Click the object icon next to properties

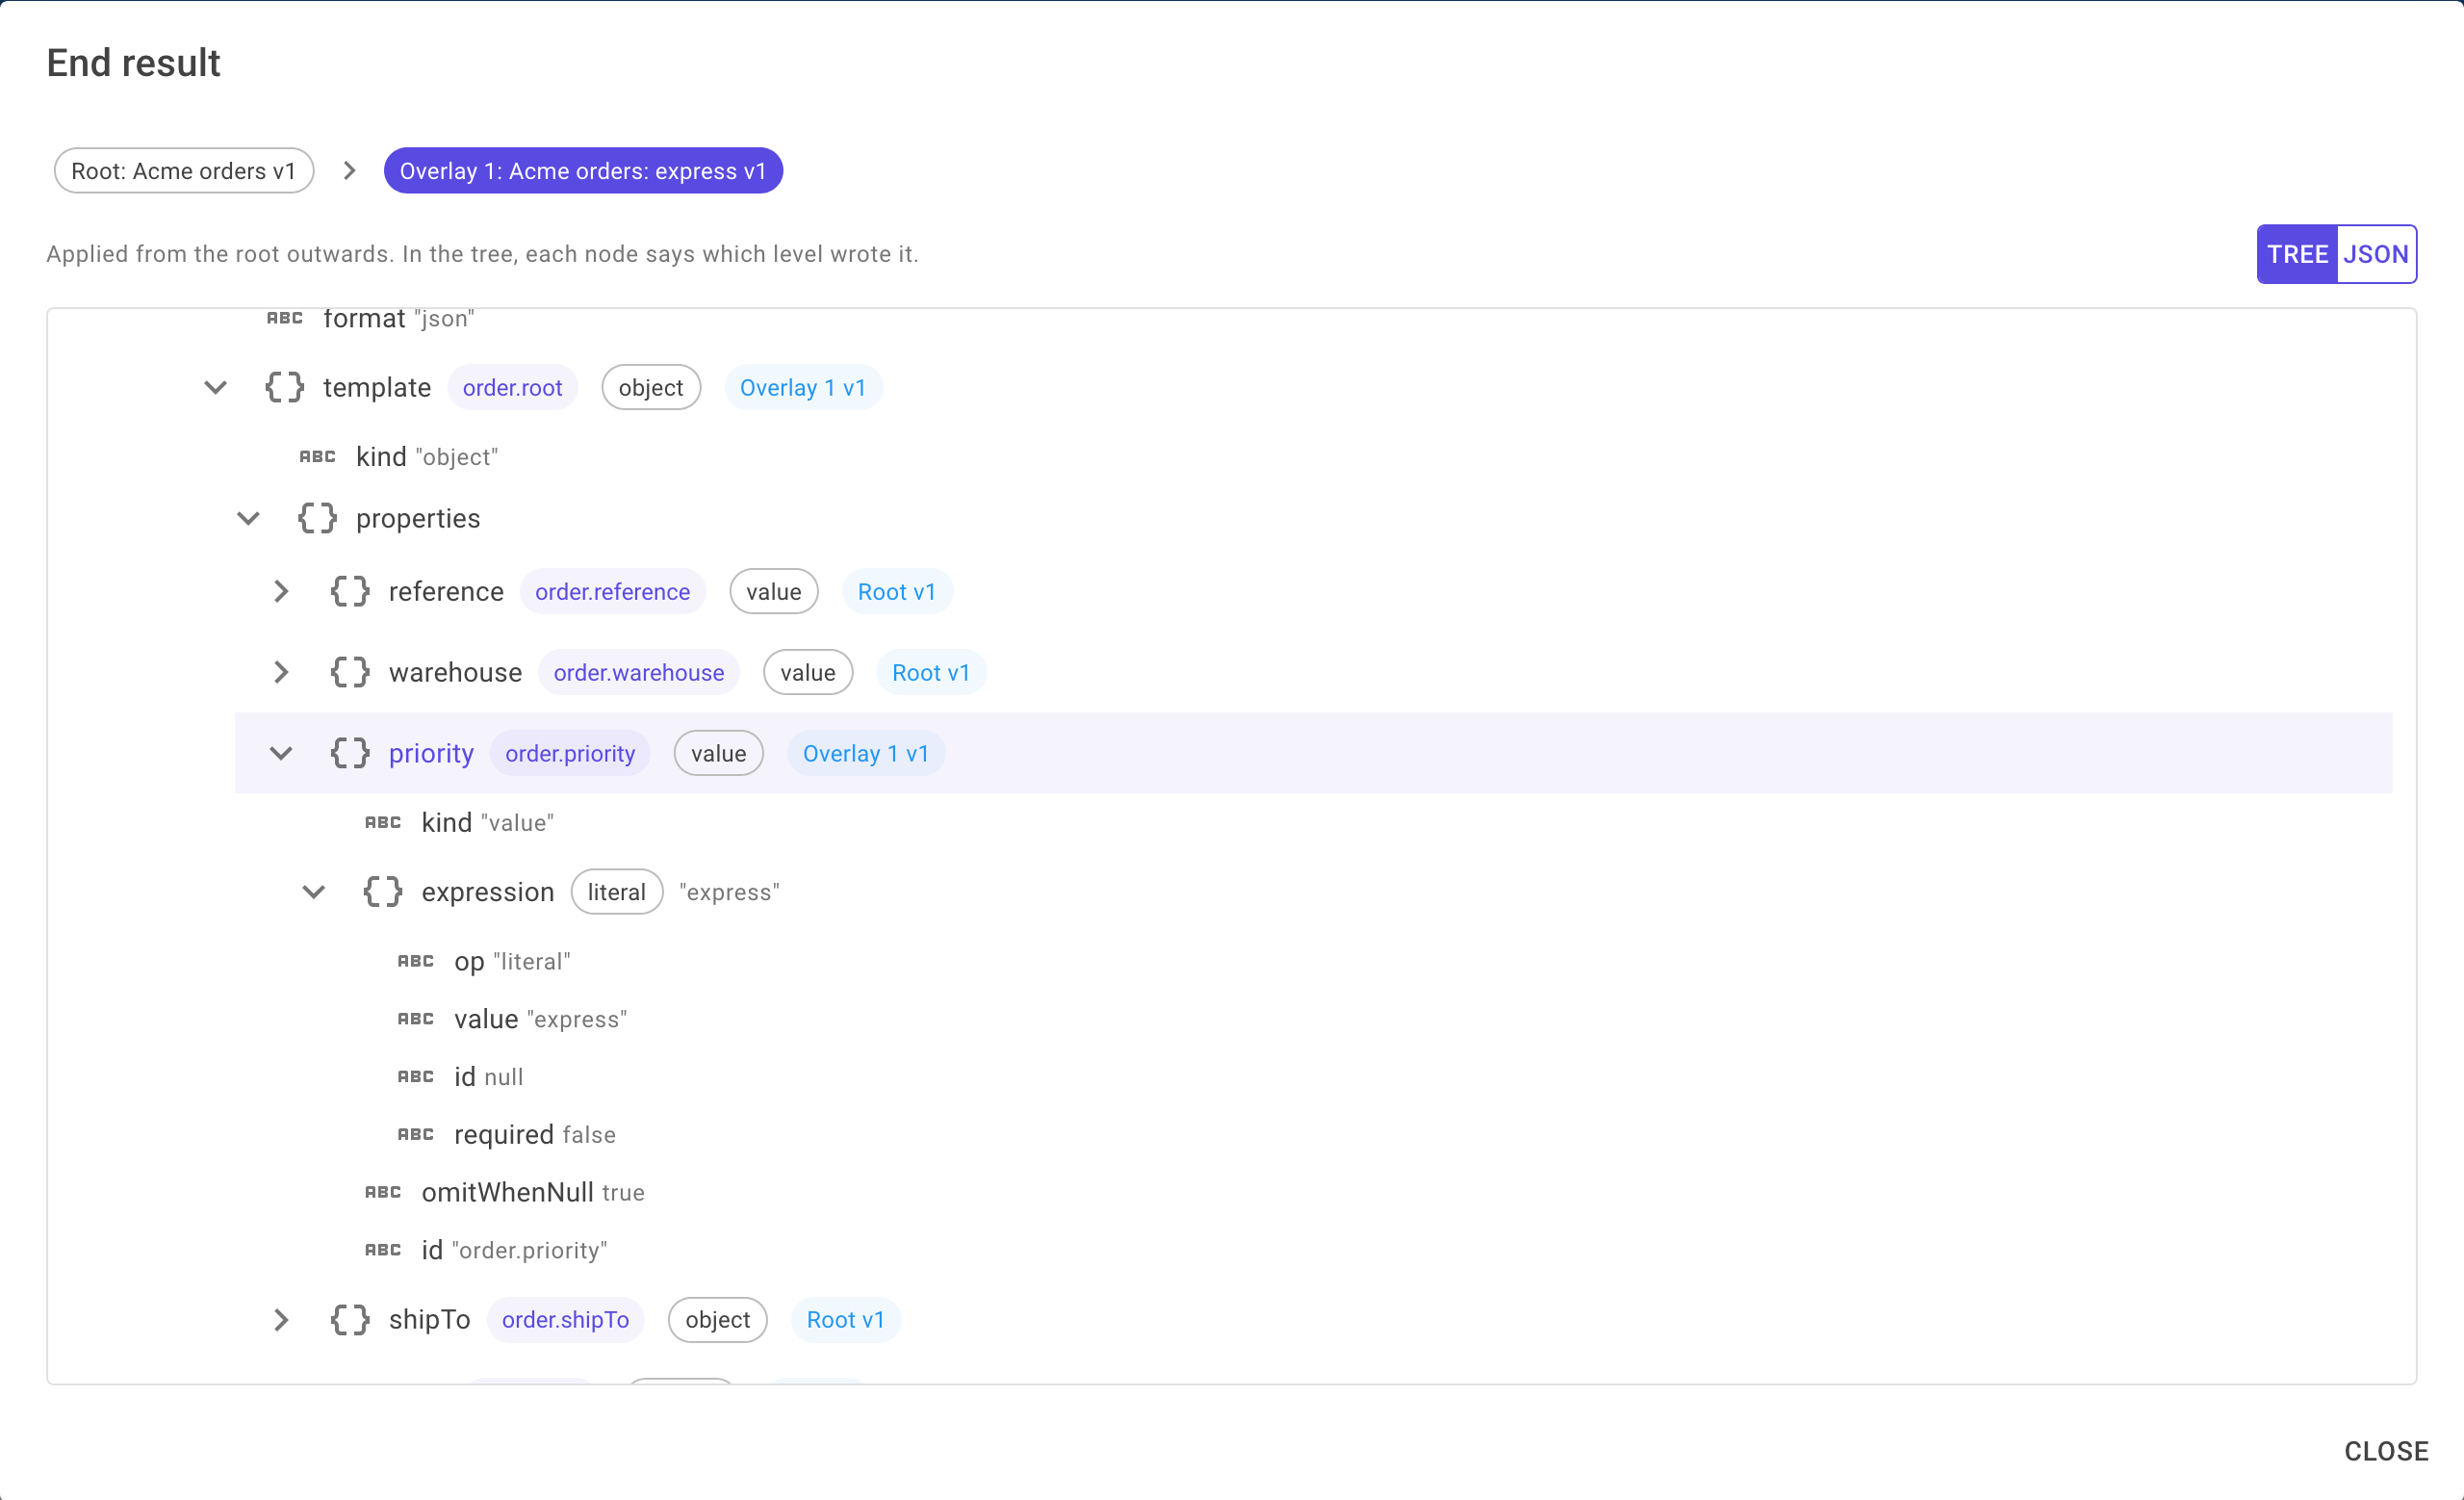(317, 518)
